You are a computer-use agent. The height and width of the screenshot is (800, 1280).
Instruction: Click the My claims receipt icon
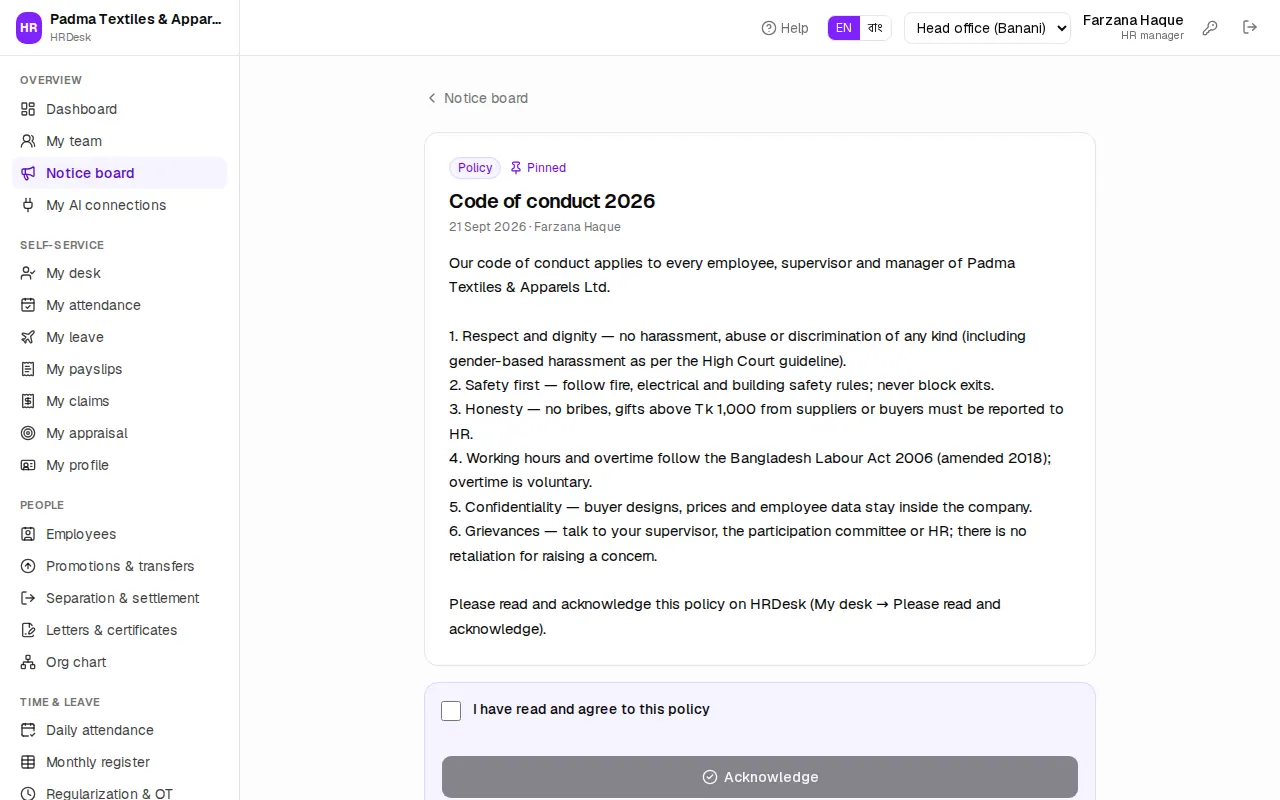point(28,401)
